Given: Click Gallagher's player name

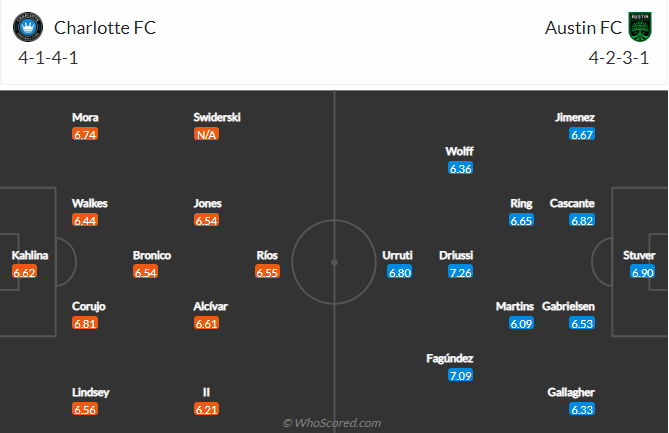Looking at the screenshot, I should coord(571,392).
